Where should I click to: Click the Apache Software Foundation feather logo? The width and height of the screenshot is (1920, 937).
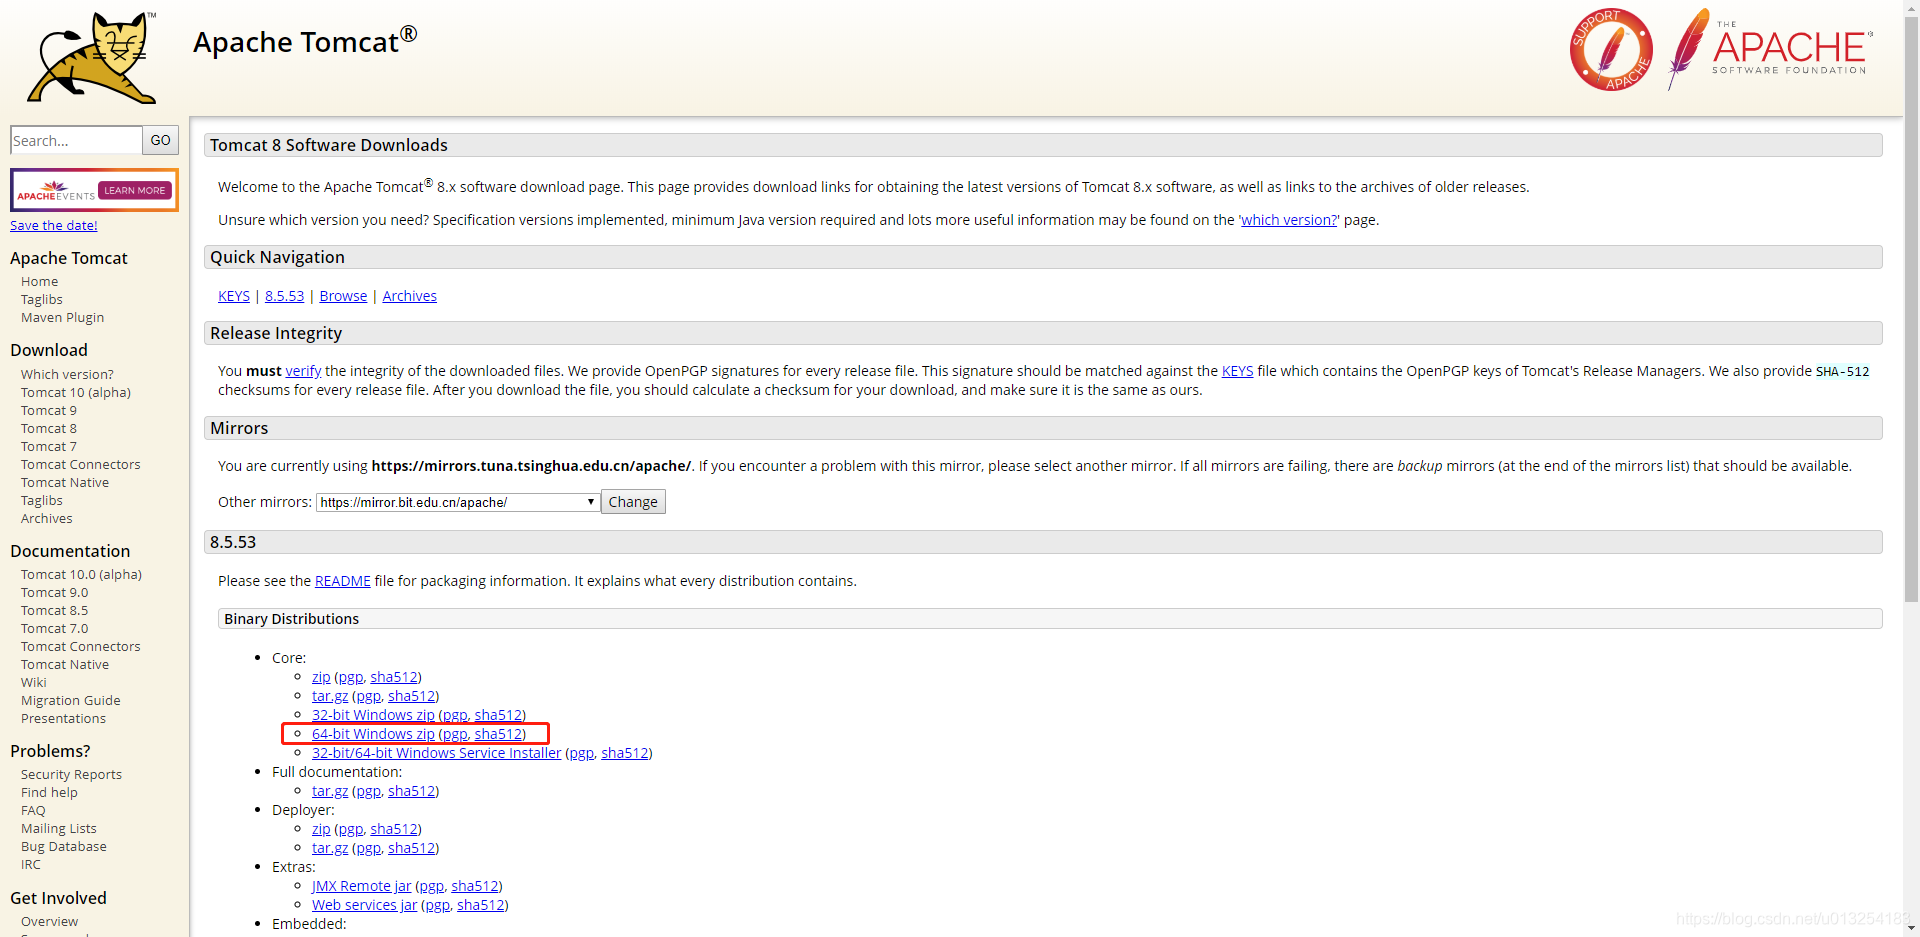[1770, 48]
